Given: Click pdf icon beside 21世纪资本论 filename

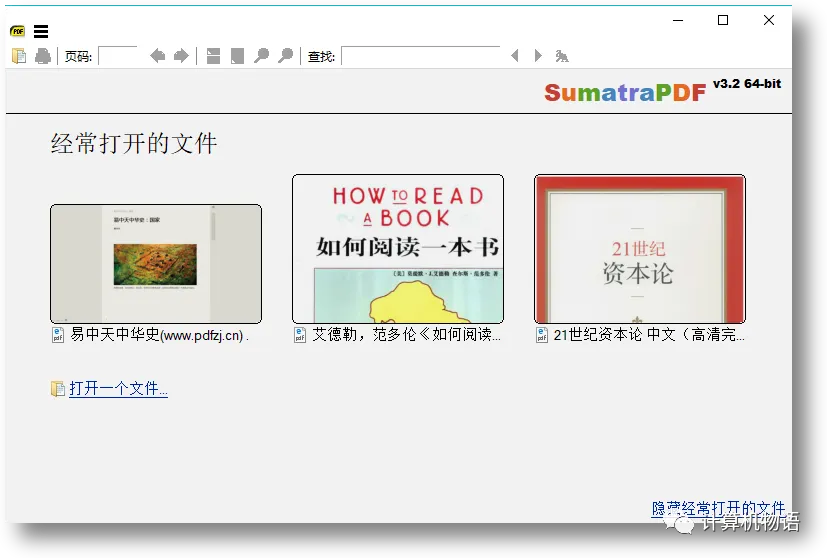Looking at the screenshot, I should pyautogui.click(x=542, y=335).
